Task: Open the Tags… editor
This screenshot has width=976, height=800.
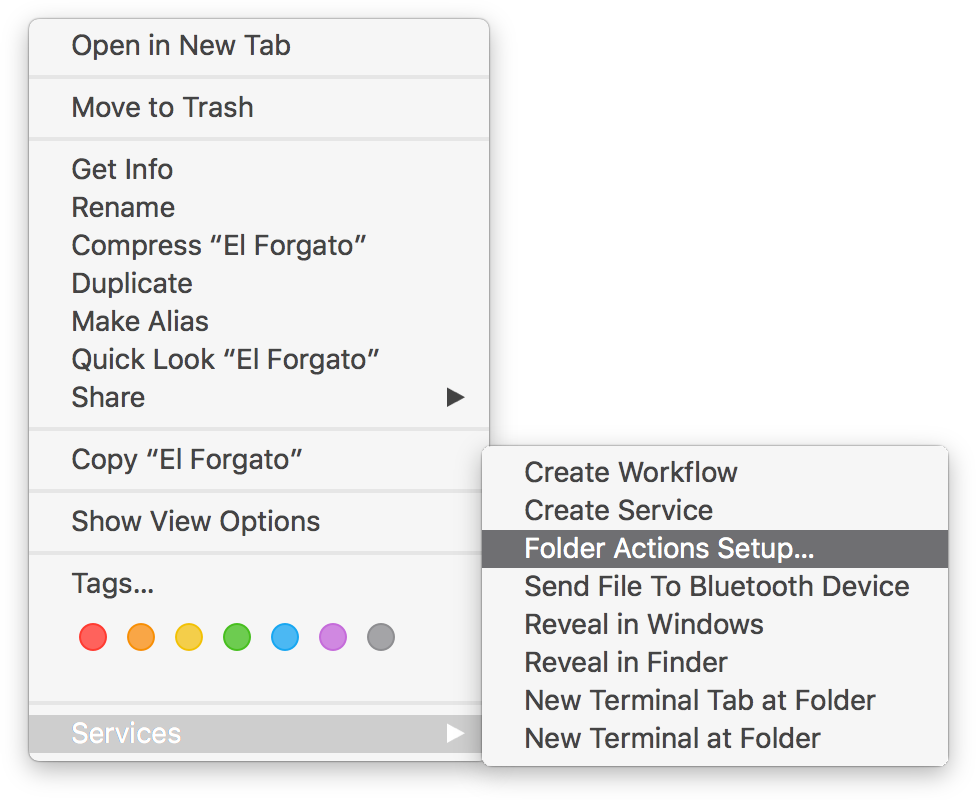Action: tap(259, 583)
